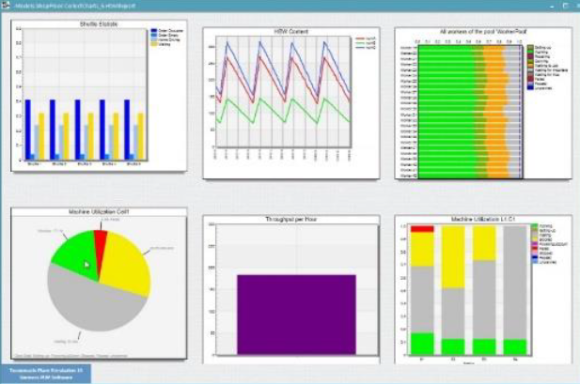This screenshot has width=580, height=384.
Task: Click the green line entry in HBW legend
Action: coord(365,43)
